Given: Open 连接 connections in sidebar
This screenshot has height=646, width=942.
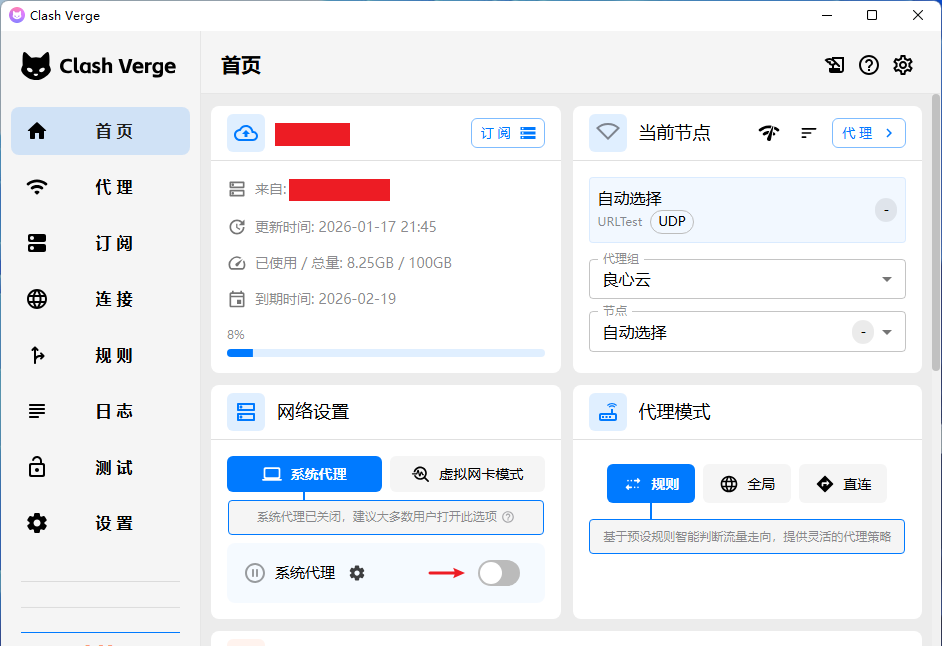Looking at the screenshot, I should coord(100,299).
